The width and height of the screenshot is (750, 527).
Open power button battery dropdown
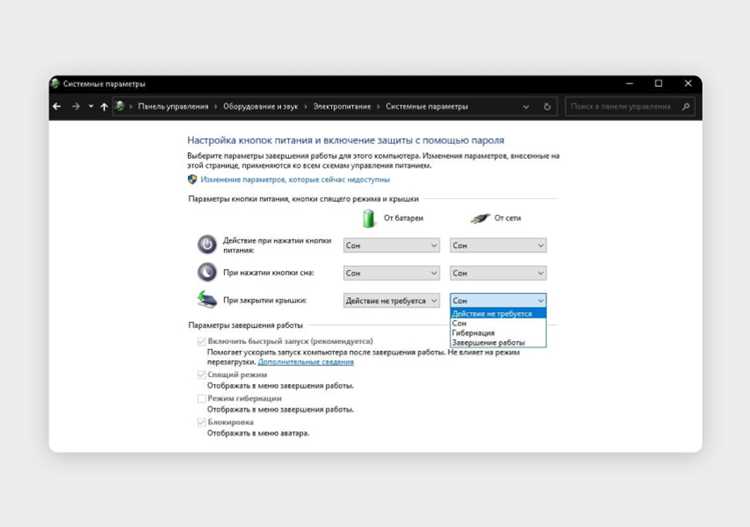point(391,245)
